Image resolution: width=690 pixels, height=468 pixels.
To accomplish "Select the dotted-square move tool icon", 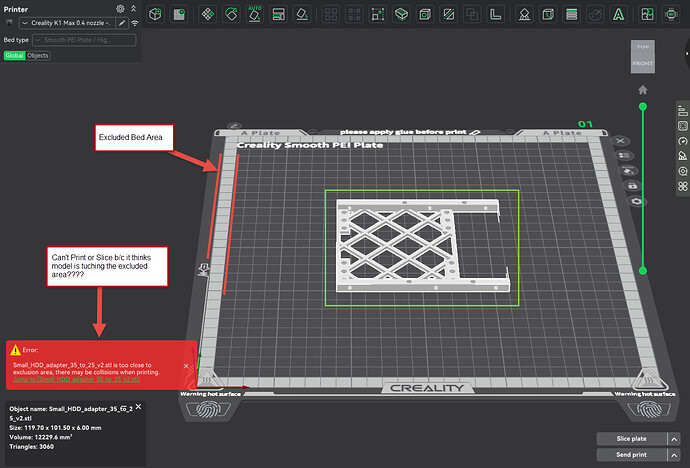I will 378,14.
